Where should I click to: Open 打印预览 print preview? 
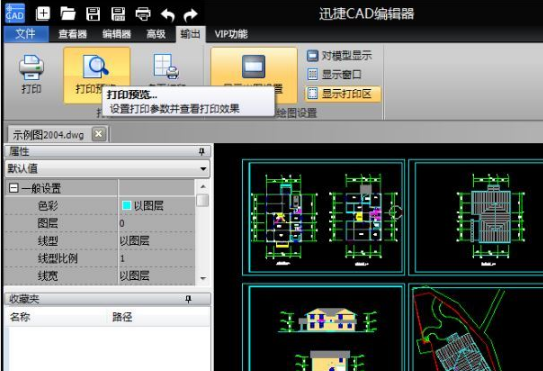pos(97,75)
